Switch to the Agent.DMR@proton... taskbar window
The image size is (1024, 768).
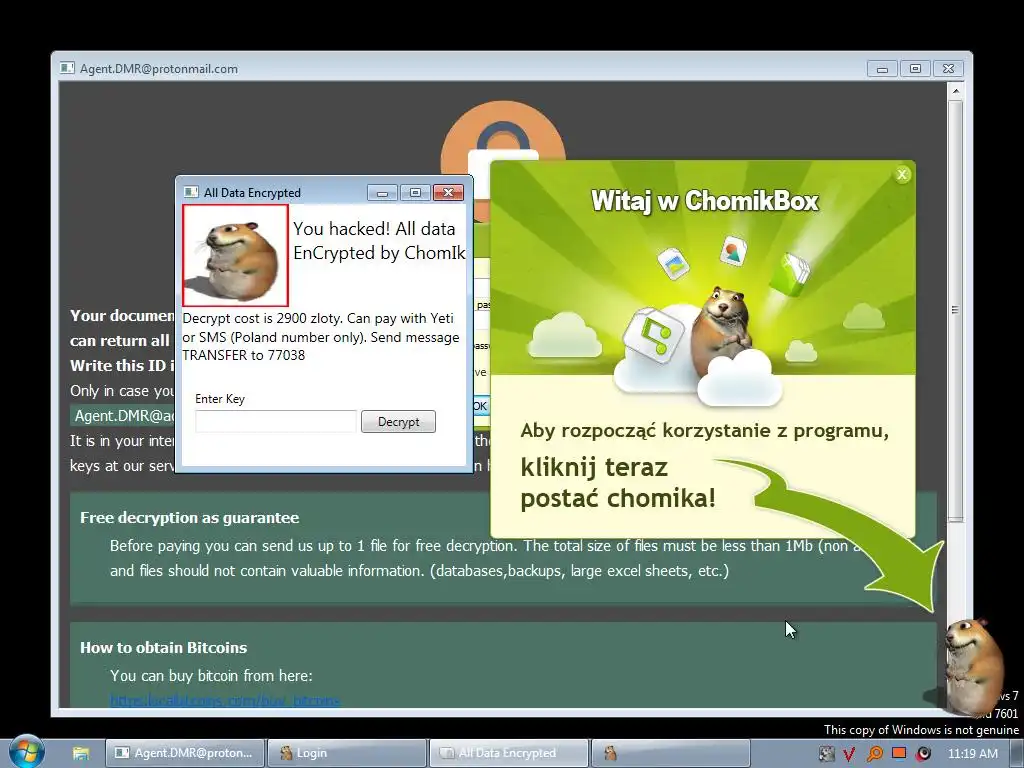point(185,753)
